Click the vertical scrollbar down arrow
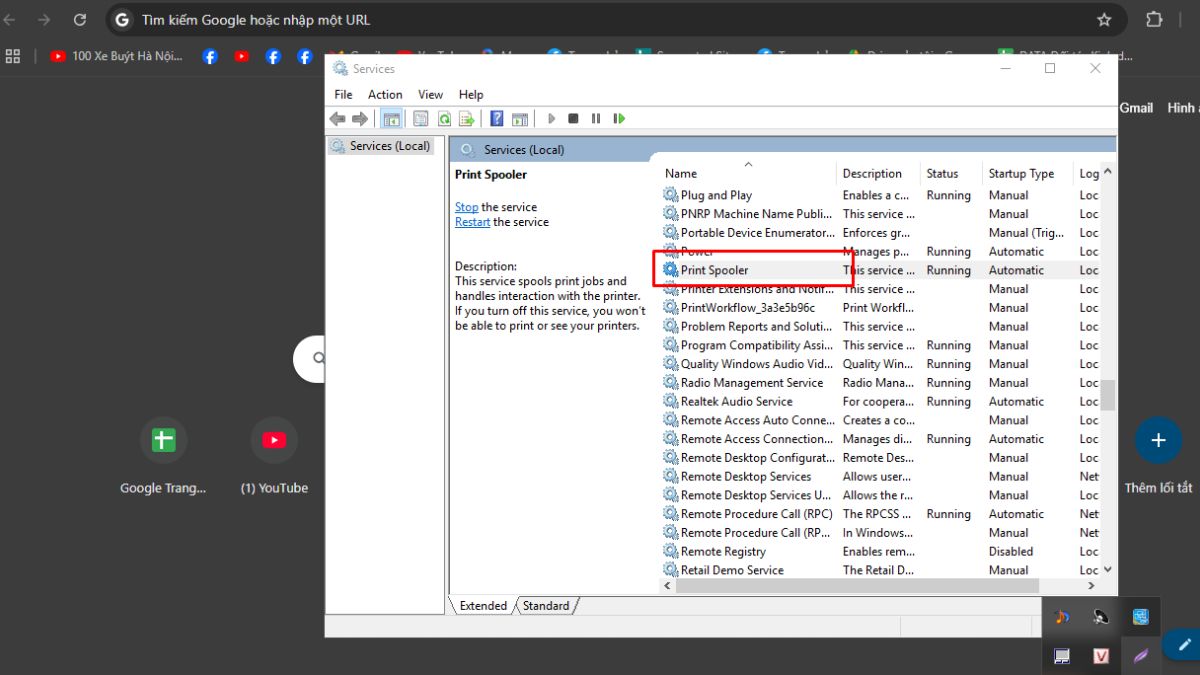 1108,569
